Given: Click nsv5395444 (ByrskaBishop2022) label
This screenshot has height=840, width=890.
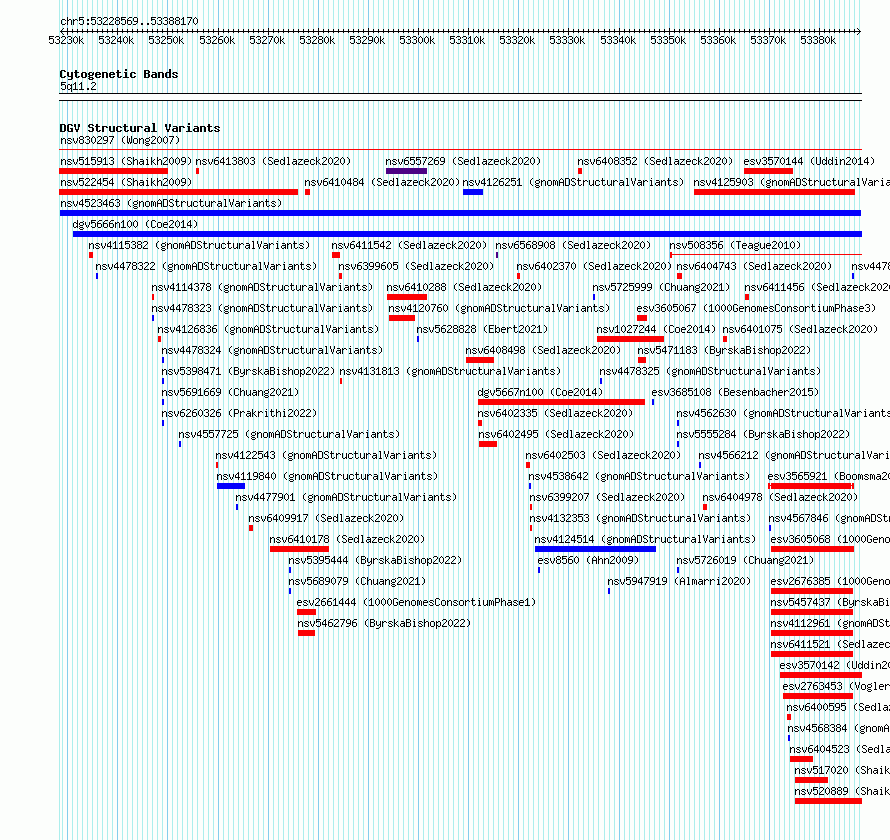Looking at the screenshot, I should [375, 560].
